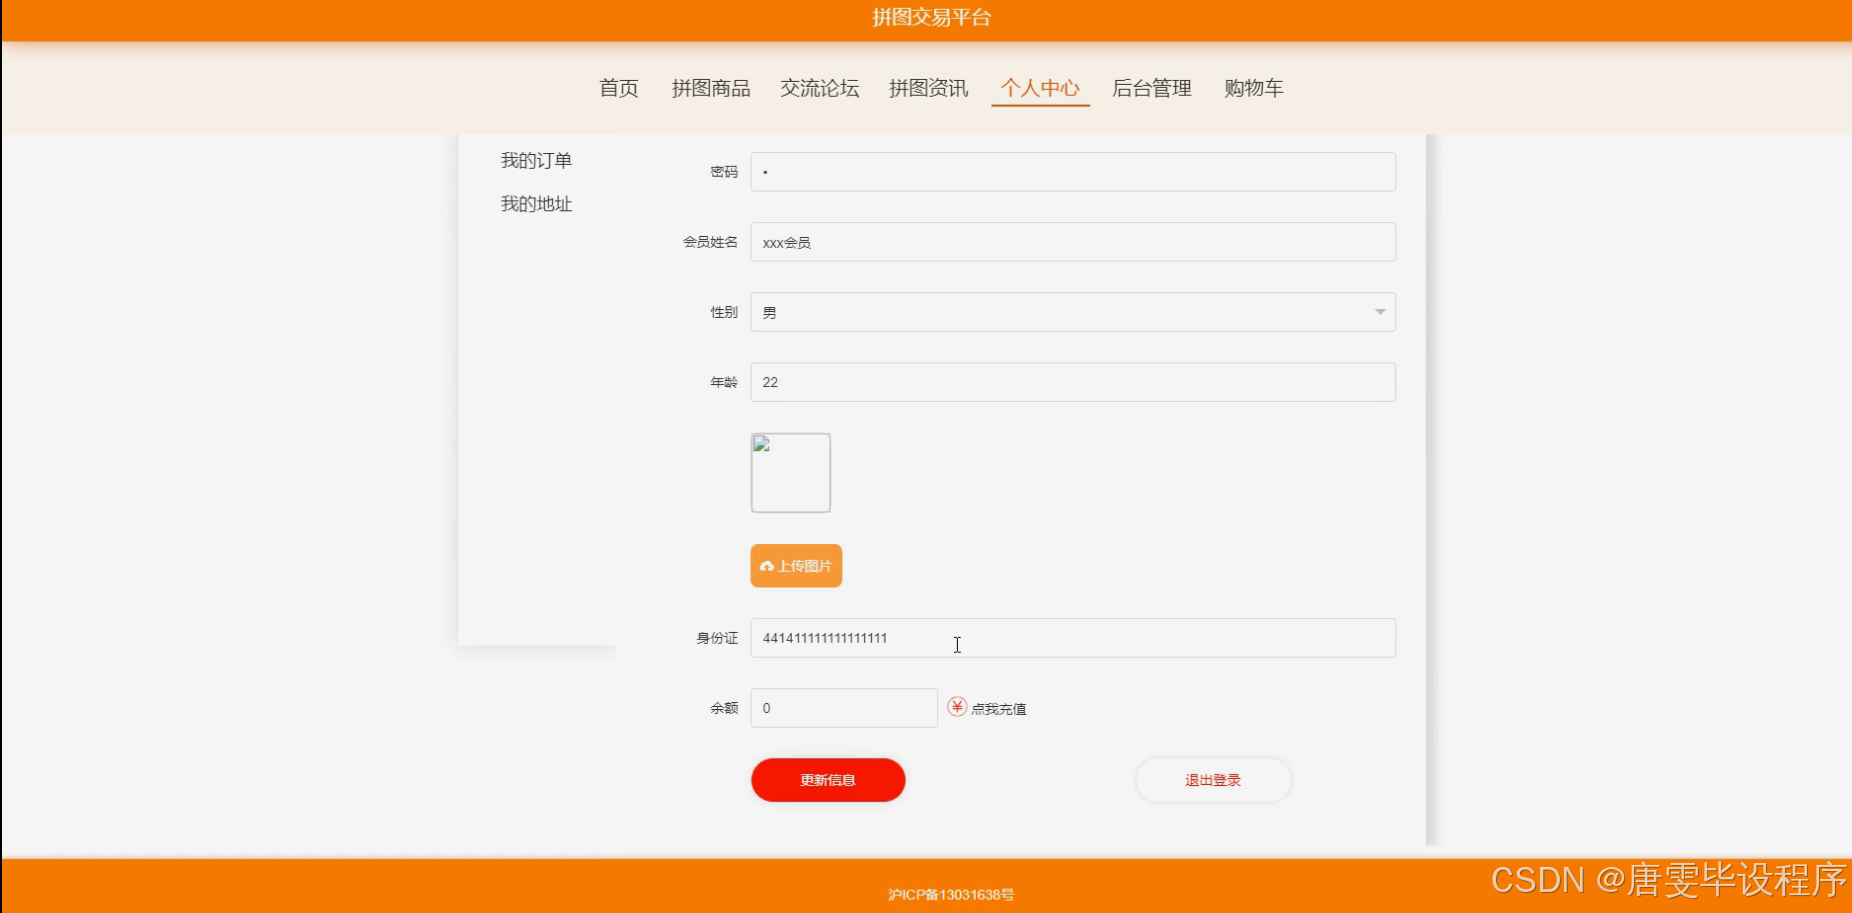The height and width of the screenshot is (913, 1852).
Task: Open 拼图资讯 news page
Action: tap(929, 88)
